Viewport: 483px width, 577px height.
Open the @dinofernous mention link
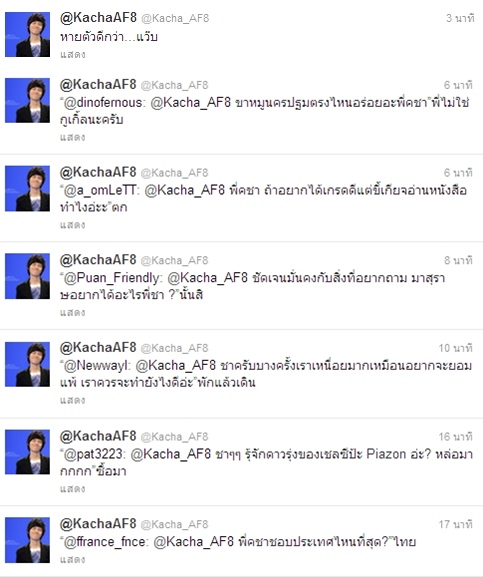coord(103,103)
